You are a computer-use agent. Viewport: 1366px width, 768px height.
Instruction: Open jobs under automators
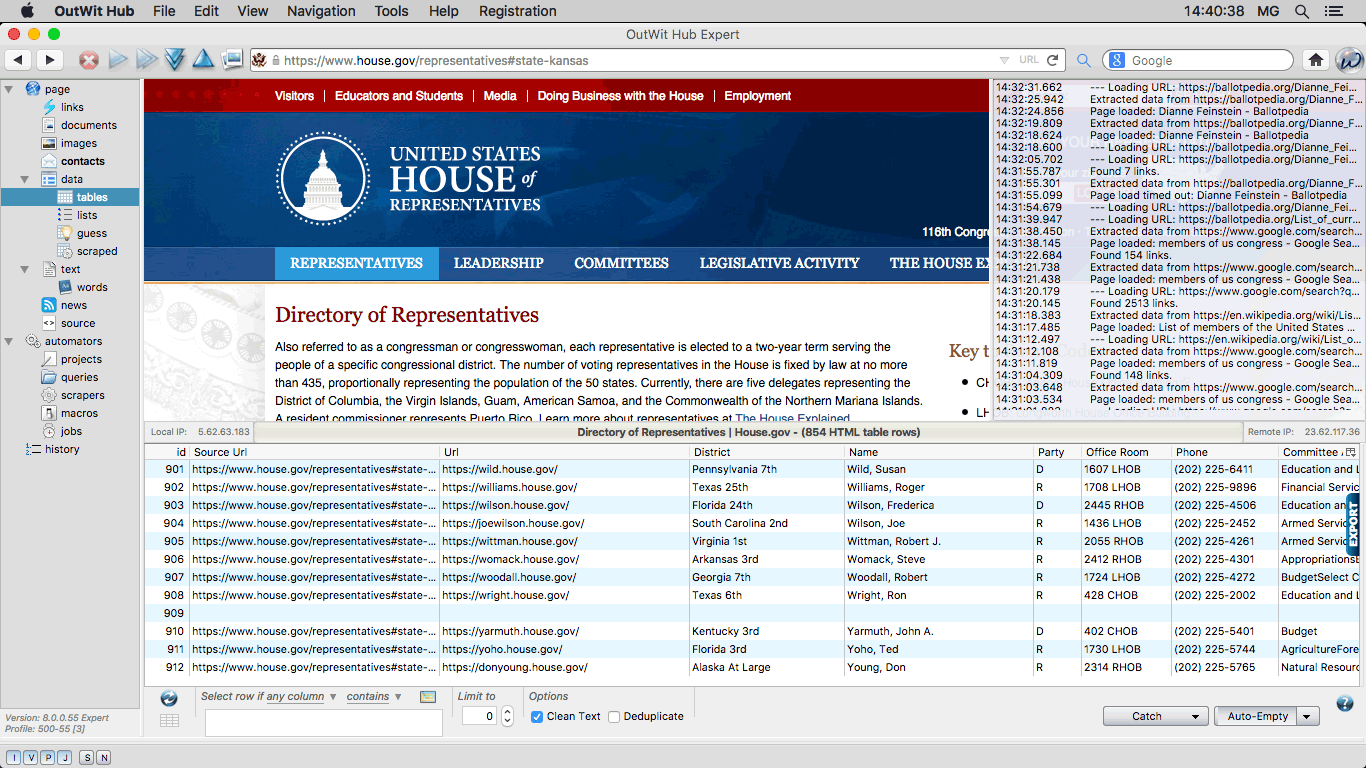(x=71, y=431)
